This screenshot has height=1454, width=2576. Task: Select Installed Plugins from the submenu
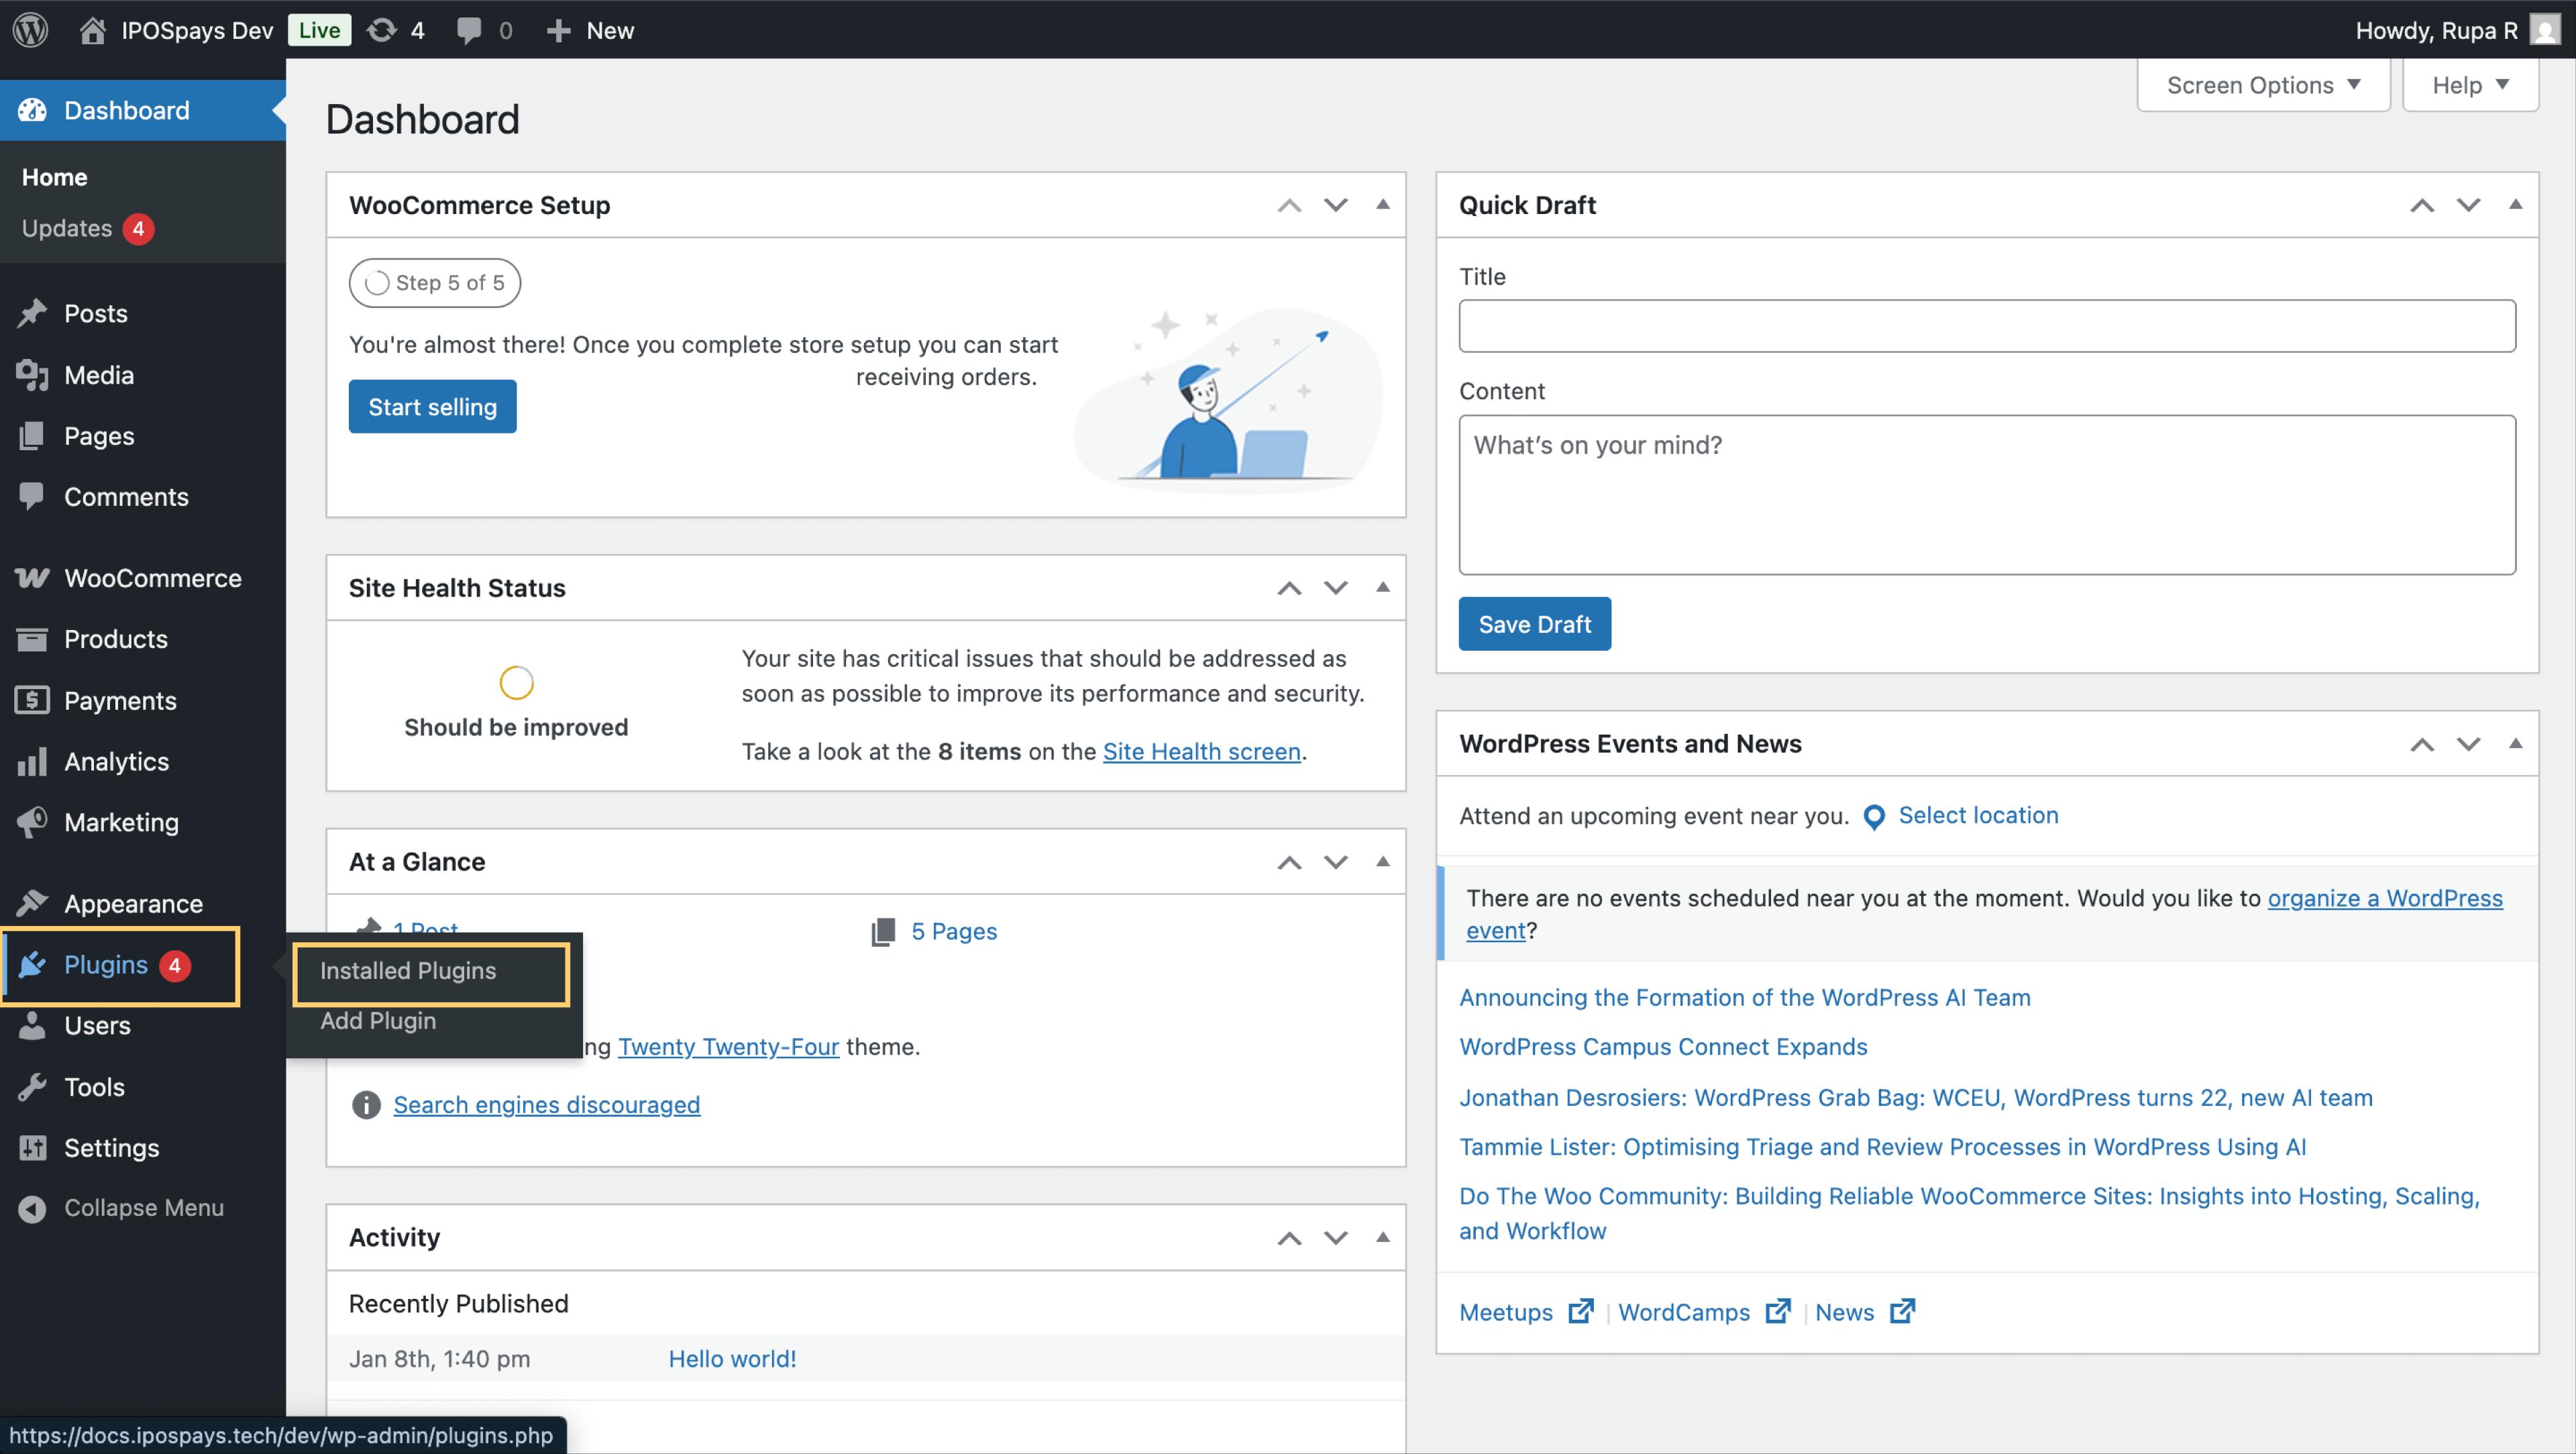pos(408,970)
